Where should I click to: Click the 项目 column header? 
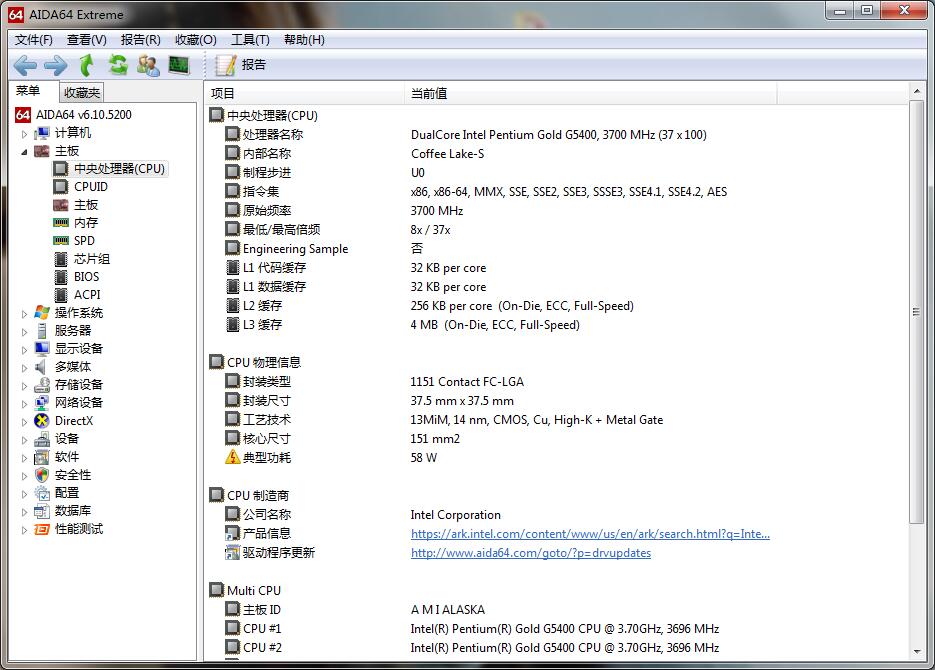click(305, 94)
